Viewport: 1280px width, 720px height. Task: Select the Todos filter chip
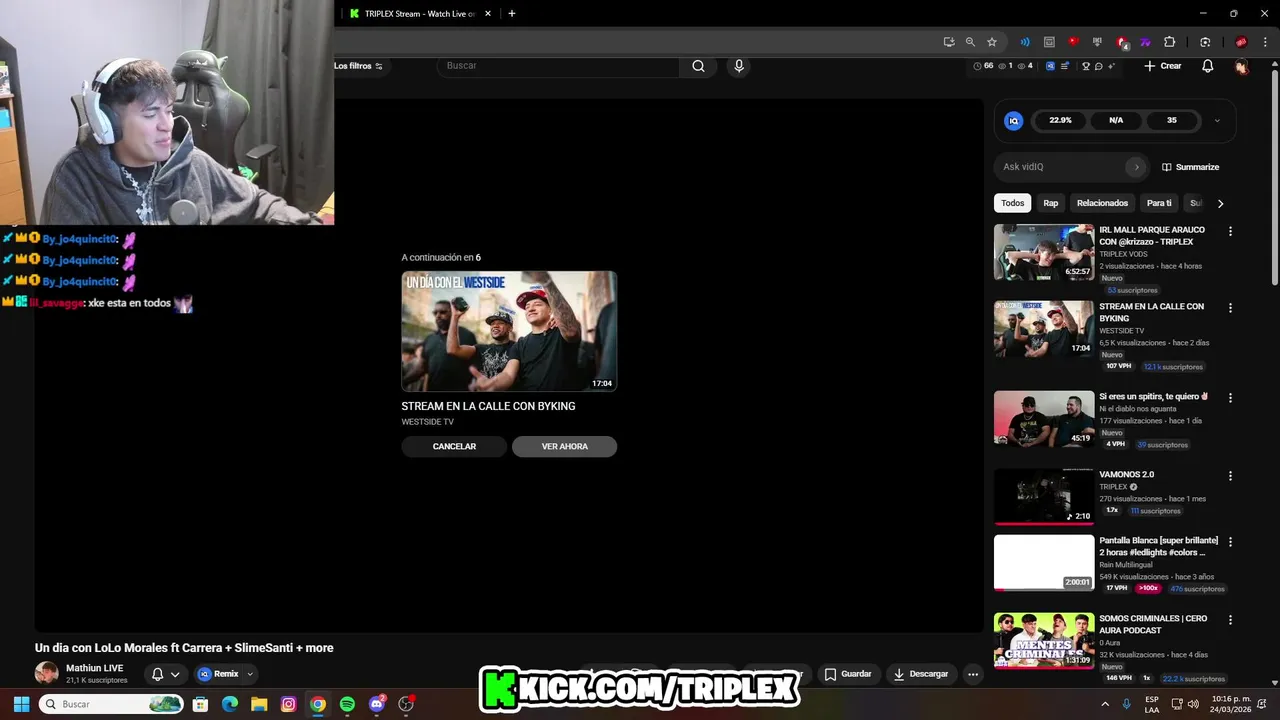(1012, 203)
